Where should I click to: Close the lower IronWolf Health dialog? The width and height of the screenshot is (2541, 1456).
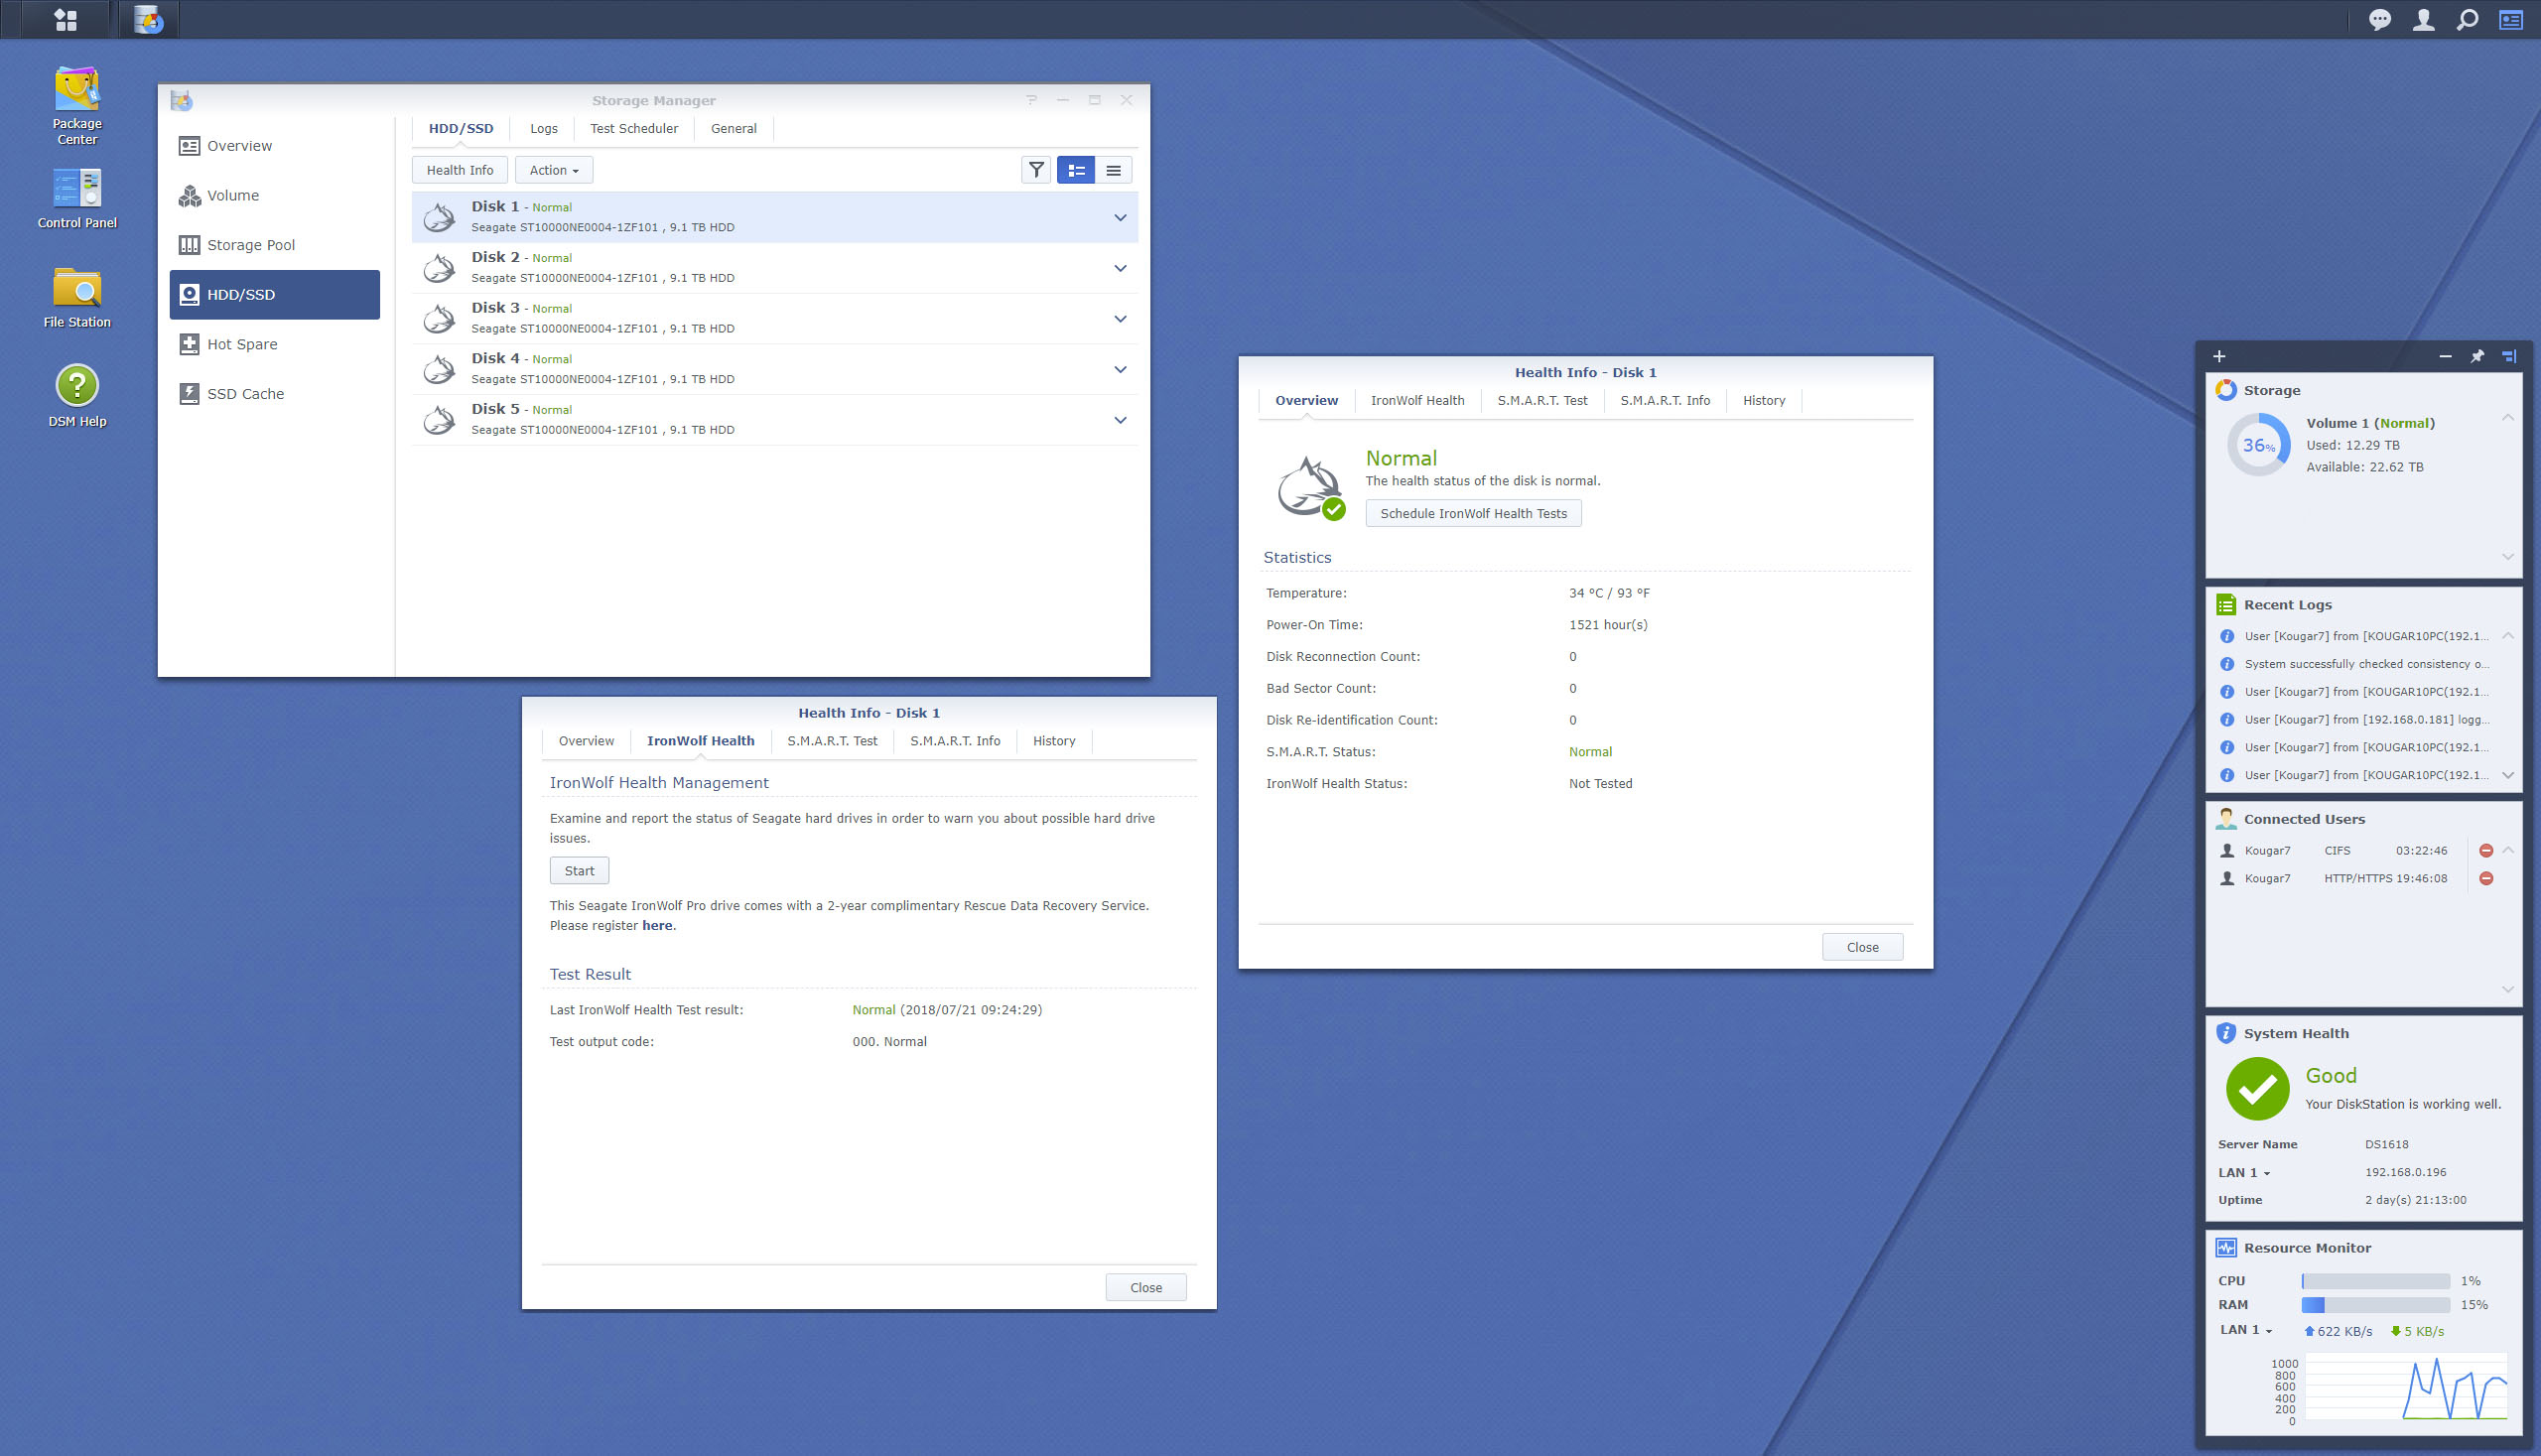1146,1288
